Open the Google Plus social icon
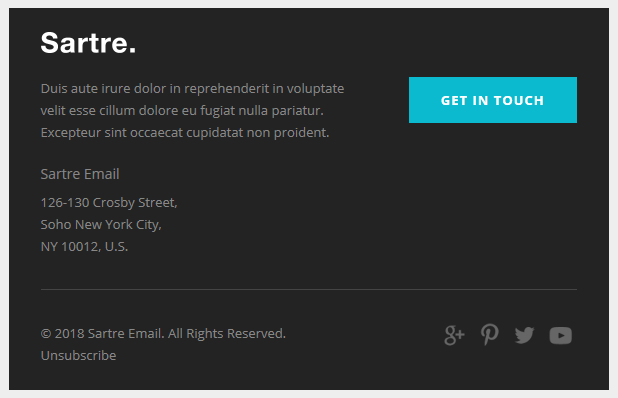This screenshot has height=398, width=618. [454, 335]
